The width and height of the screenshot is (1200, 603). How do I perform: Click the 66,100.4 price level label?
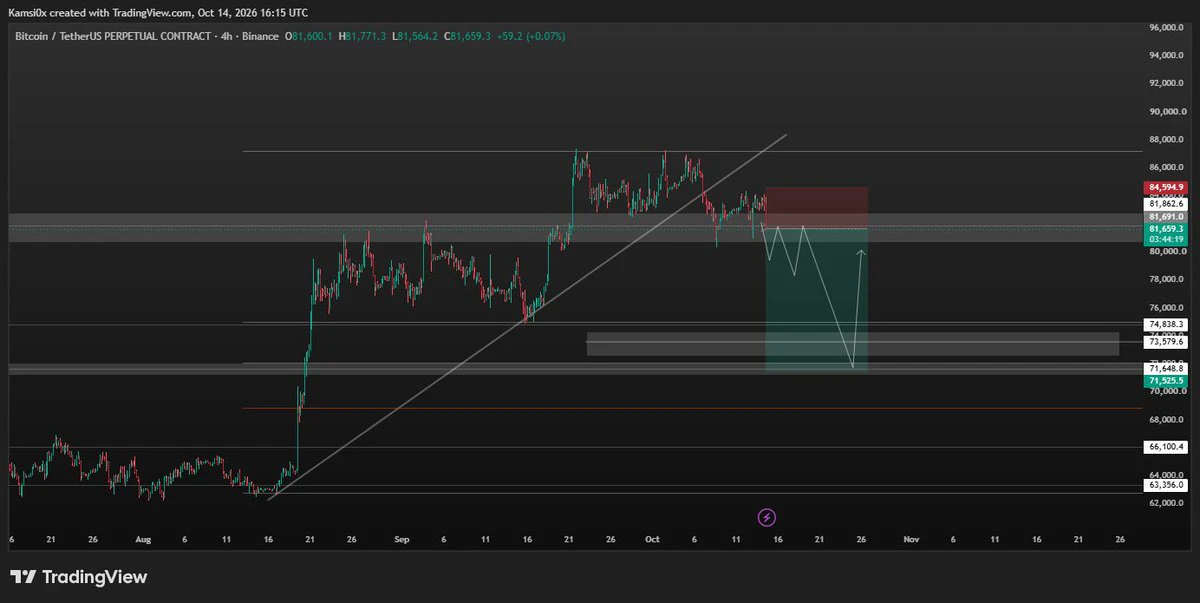point(1166,447)
